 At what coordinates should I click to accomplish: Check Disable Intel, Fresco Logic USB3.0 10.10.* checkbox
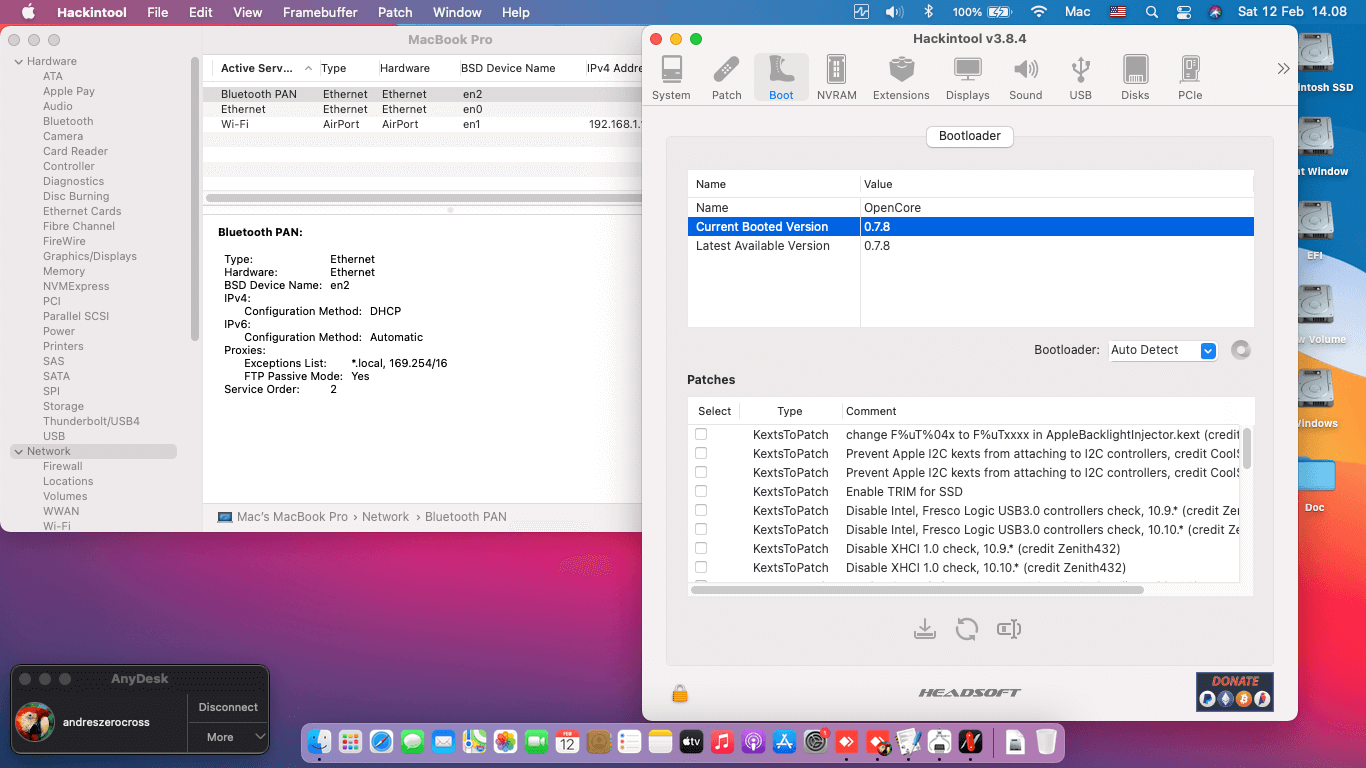[701, 529]
